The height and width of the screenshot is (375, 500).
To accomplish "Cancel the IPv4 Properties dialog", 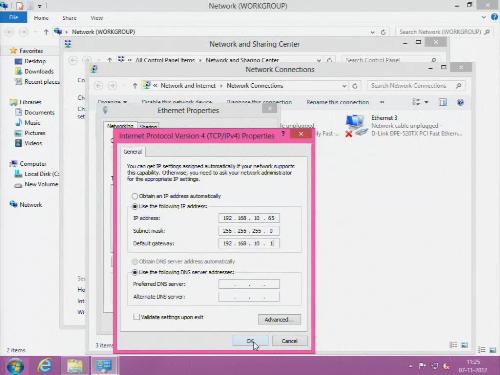I will 289,341.
